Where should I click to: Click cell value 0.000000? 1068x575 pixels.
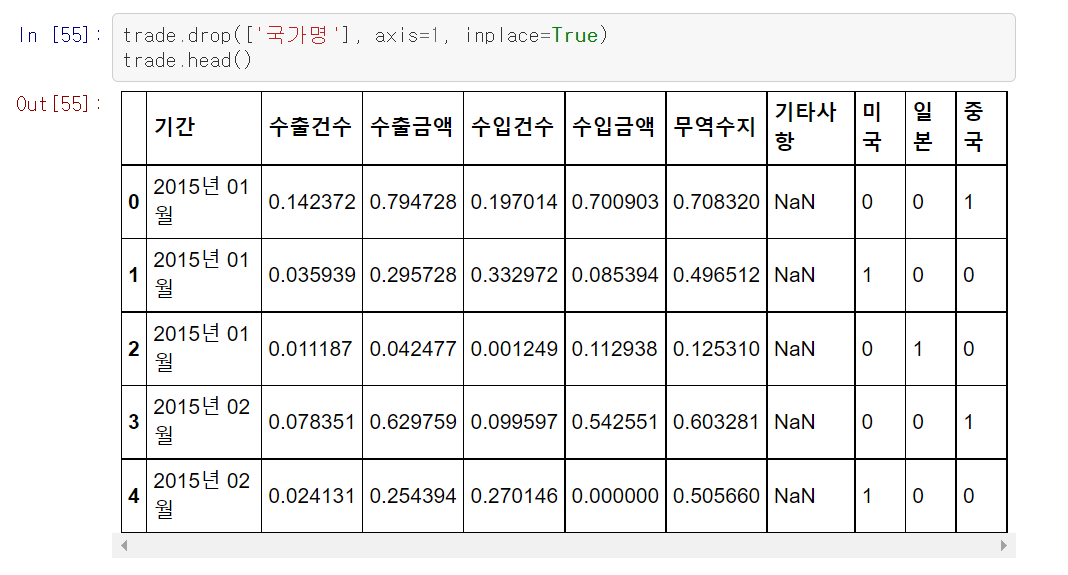tap(615, 496)
